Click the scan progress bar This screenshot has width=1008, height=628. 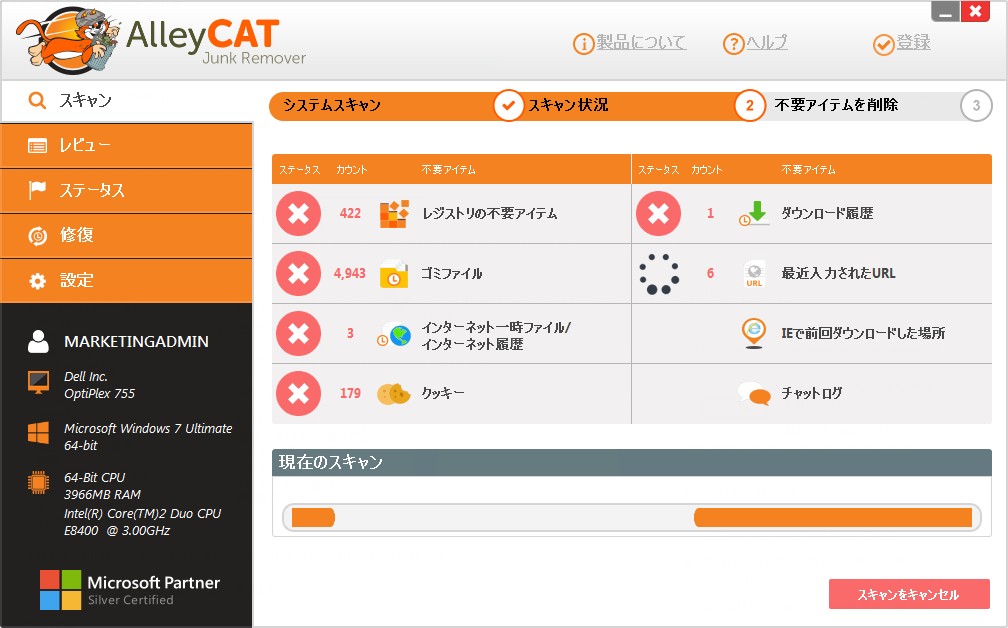(632, 517)
